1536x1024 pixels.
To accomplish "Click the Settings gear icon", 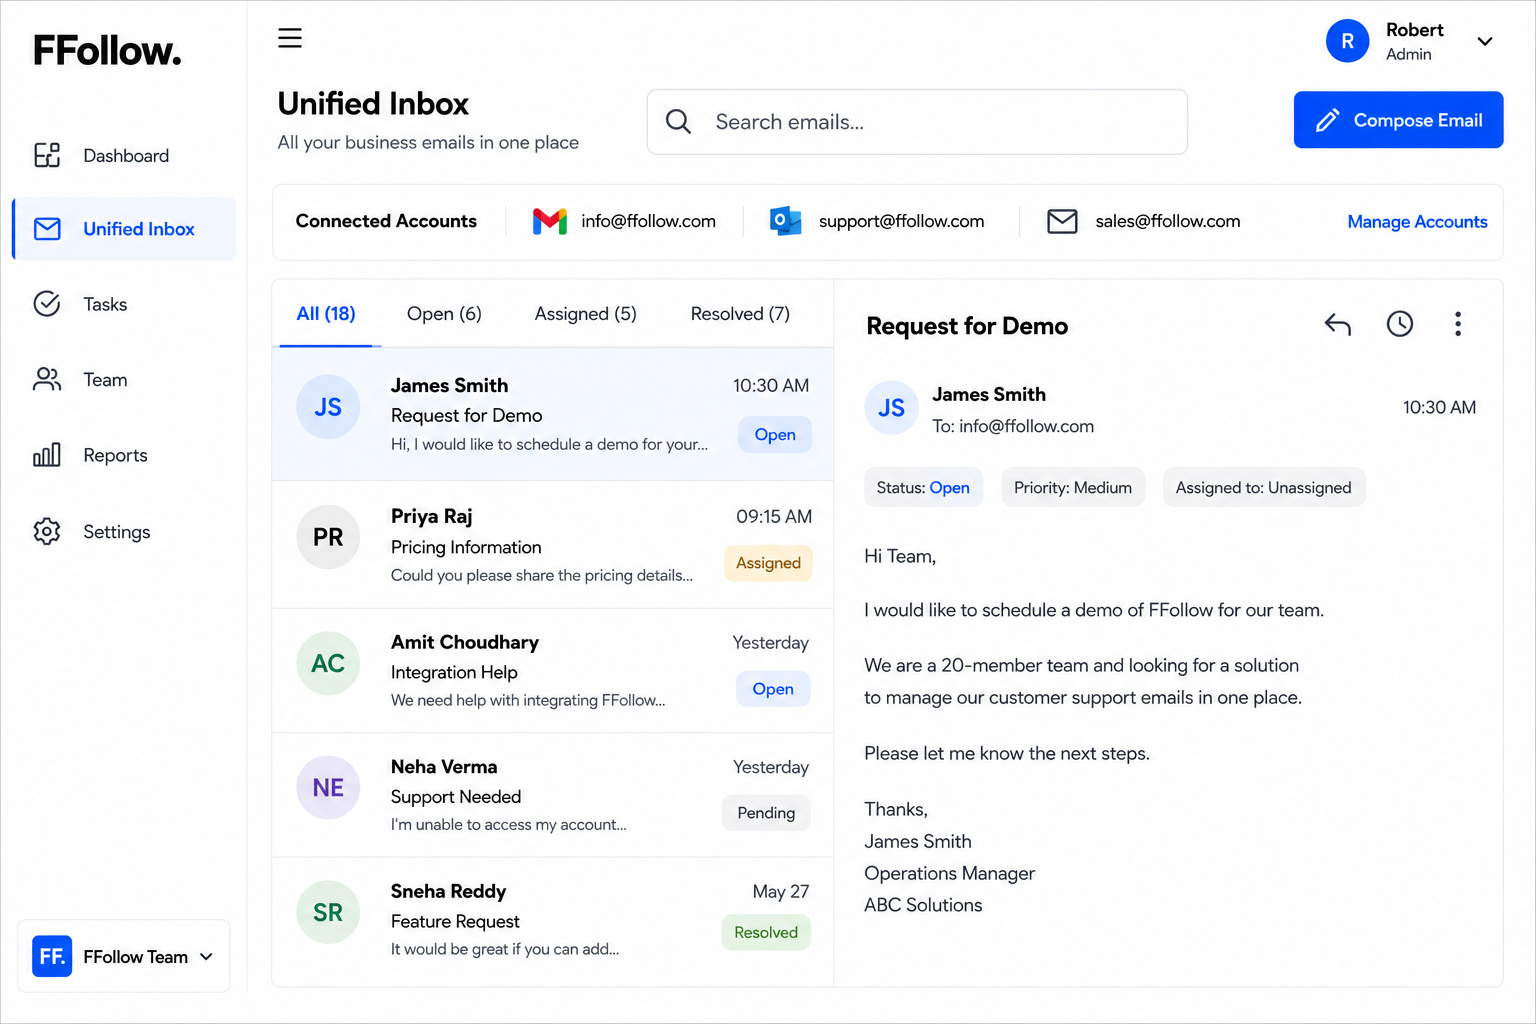I will coord(47,531).
